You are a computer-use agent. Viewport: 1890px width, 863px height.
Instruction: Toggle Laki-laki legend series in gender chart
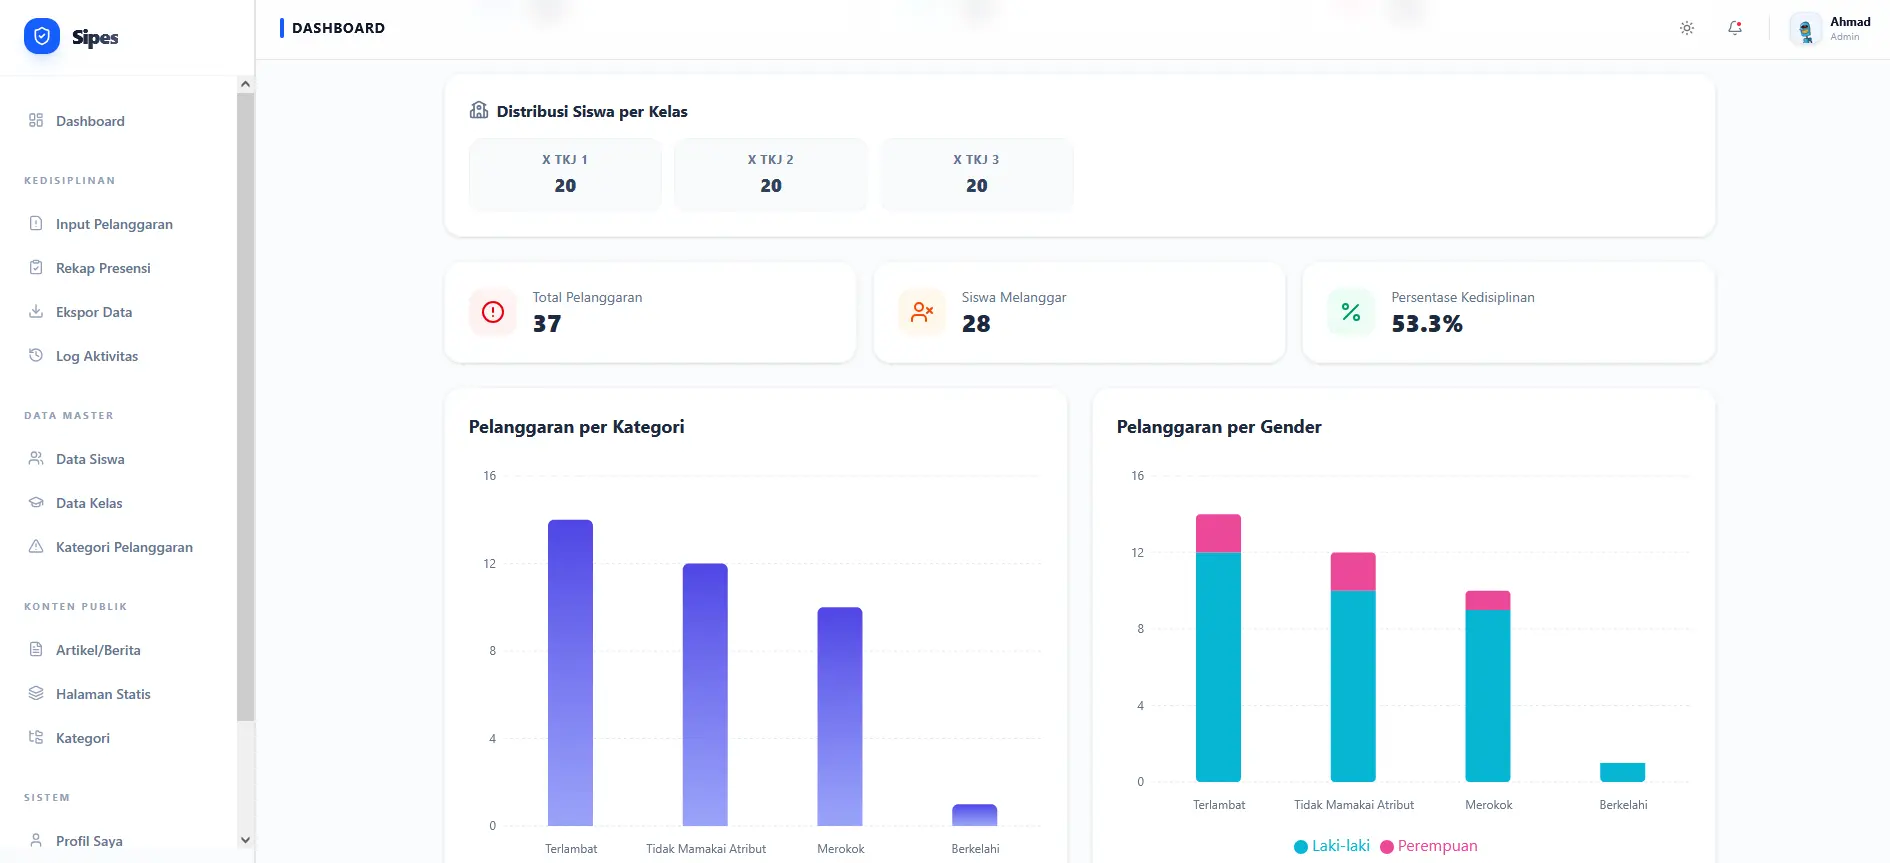click(x=1332, y=846)
